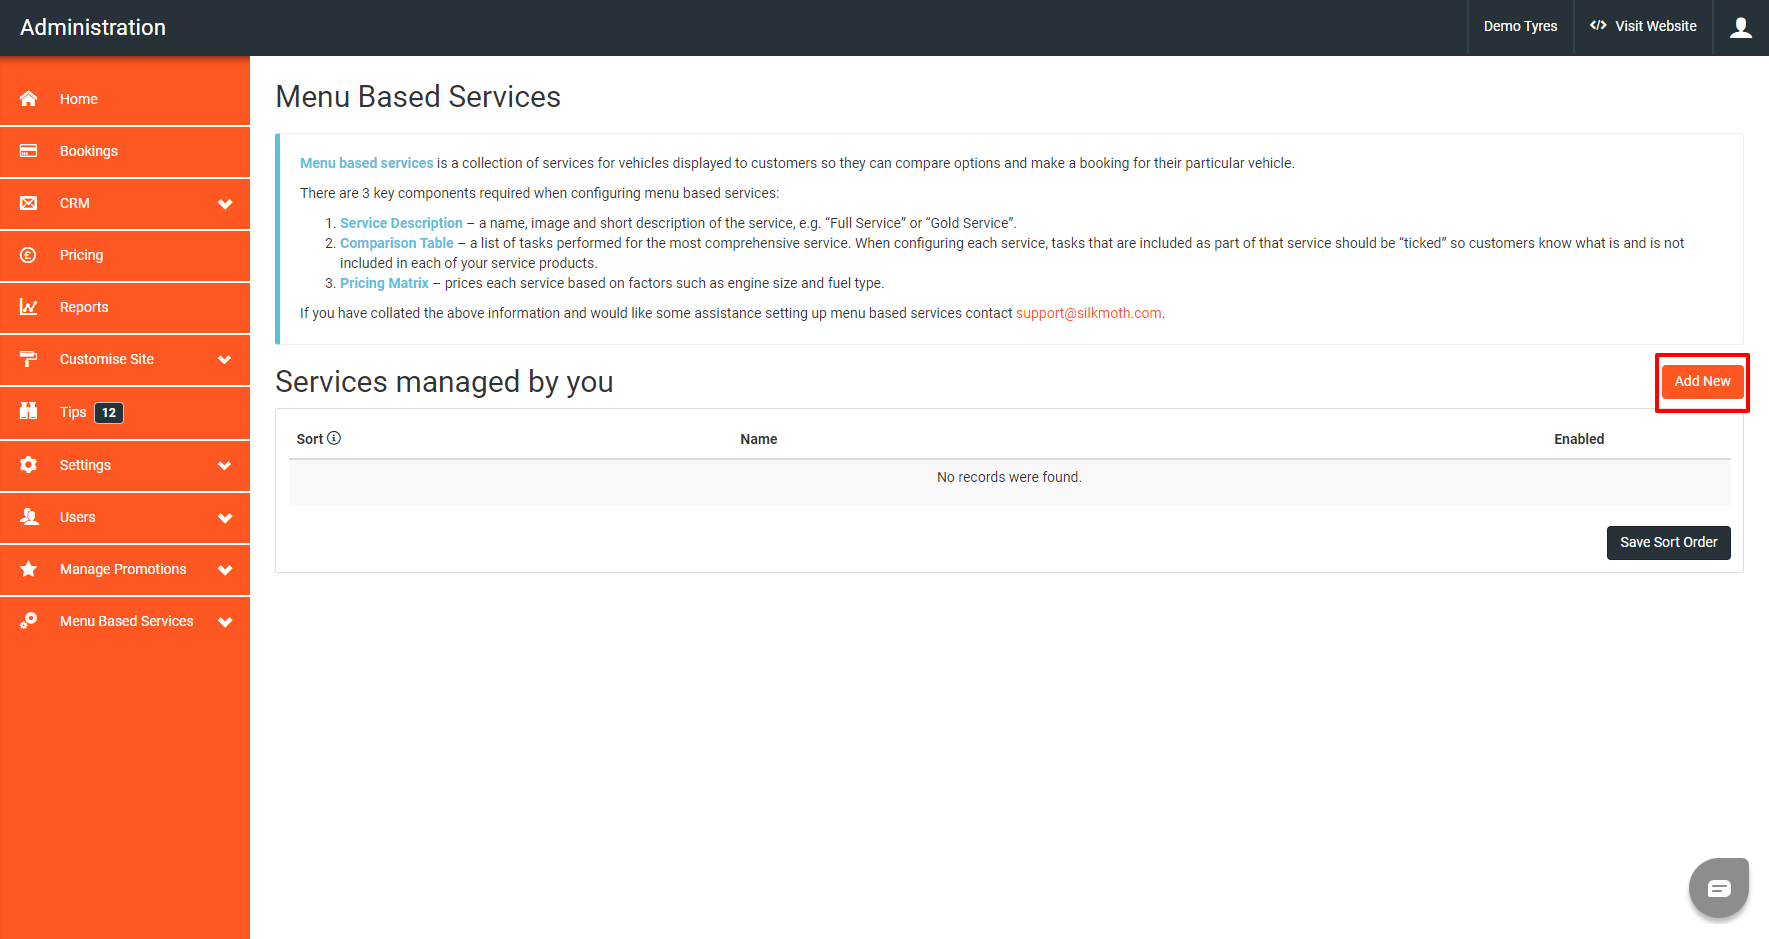This screenshot has height=939, width=1769.
Task: Click the Users label in sidebar
Action: 78,517
